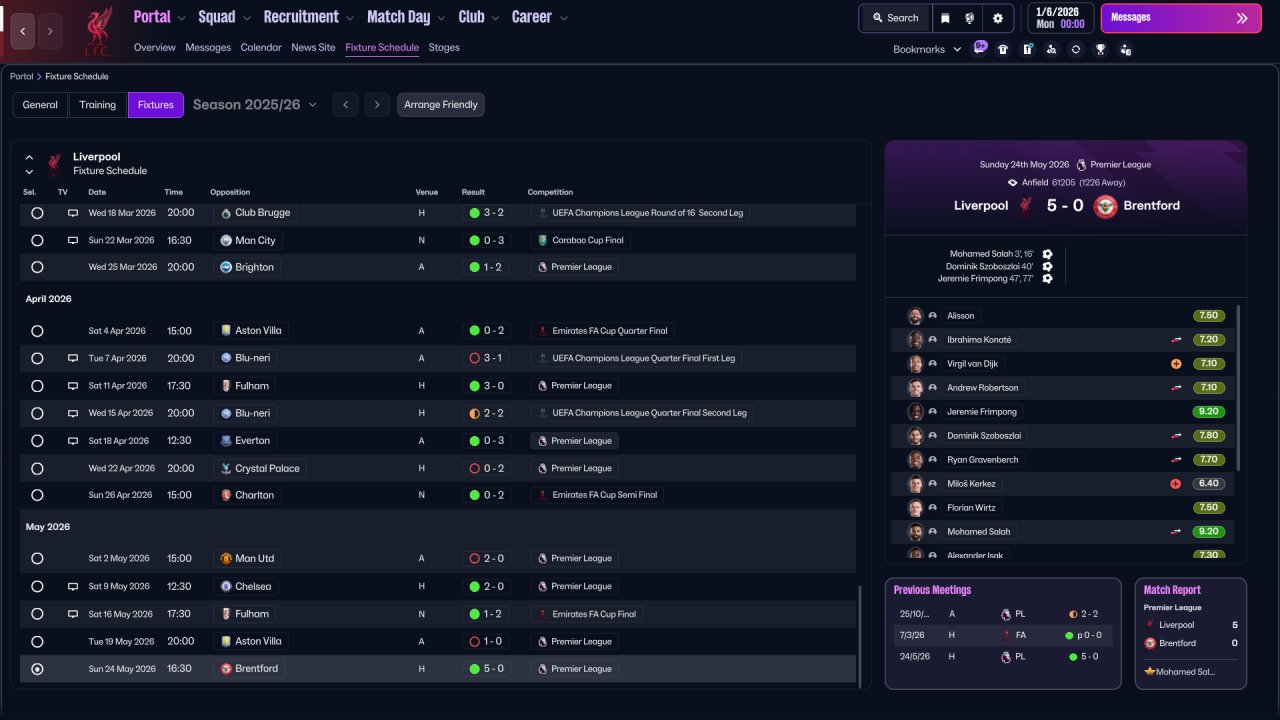Viewport: 1280px width, 720px height.
Task: Select the Crystal Palace fixture radio button
Action: point(37,468)
